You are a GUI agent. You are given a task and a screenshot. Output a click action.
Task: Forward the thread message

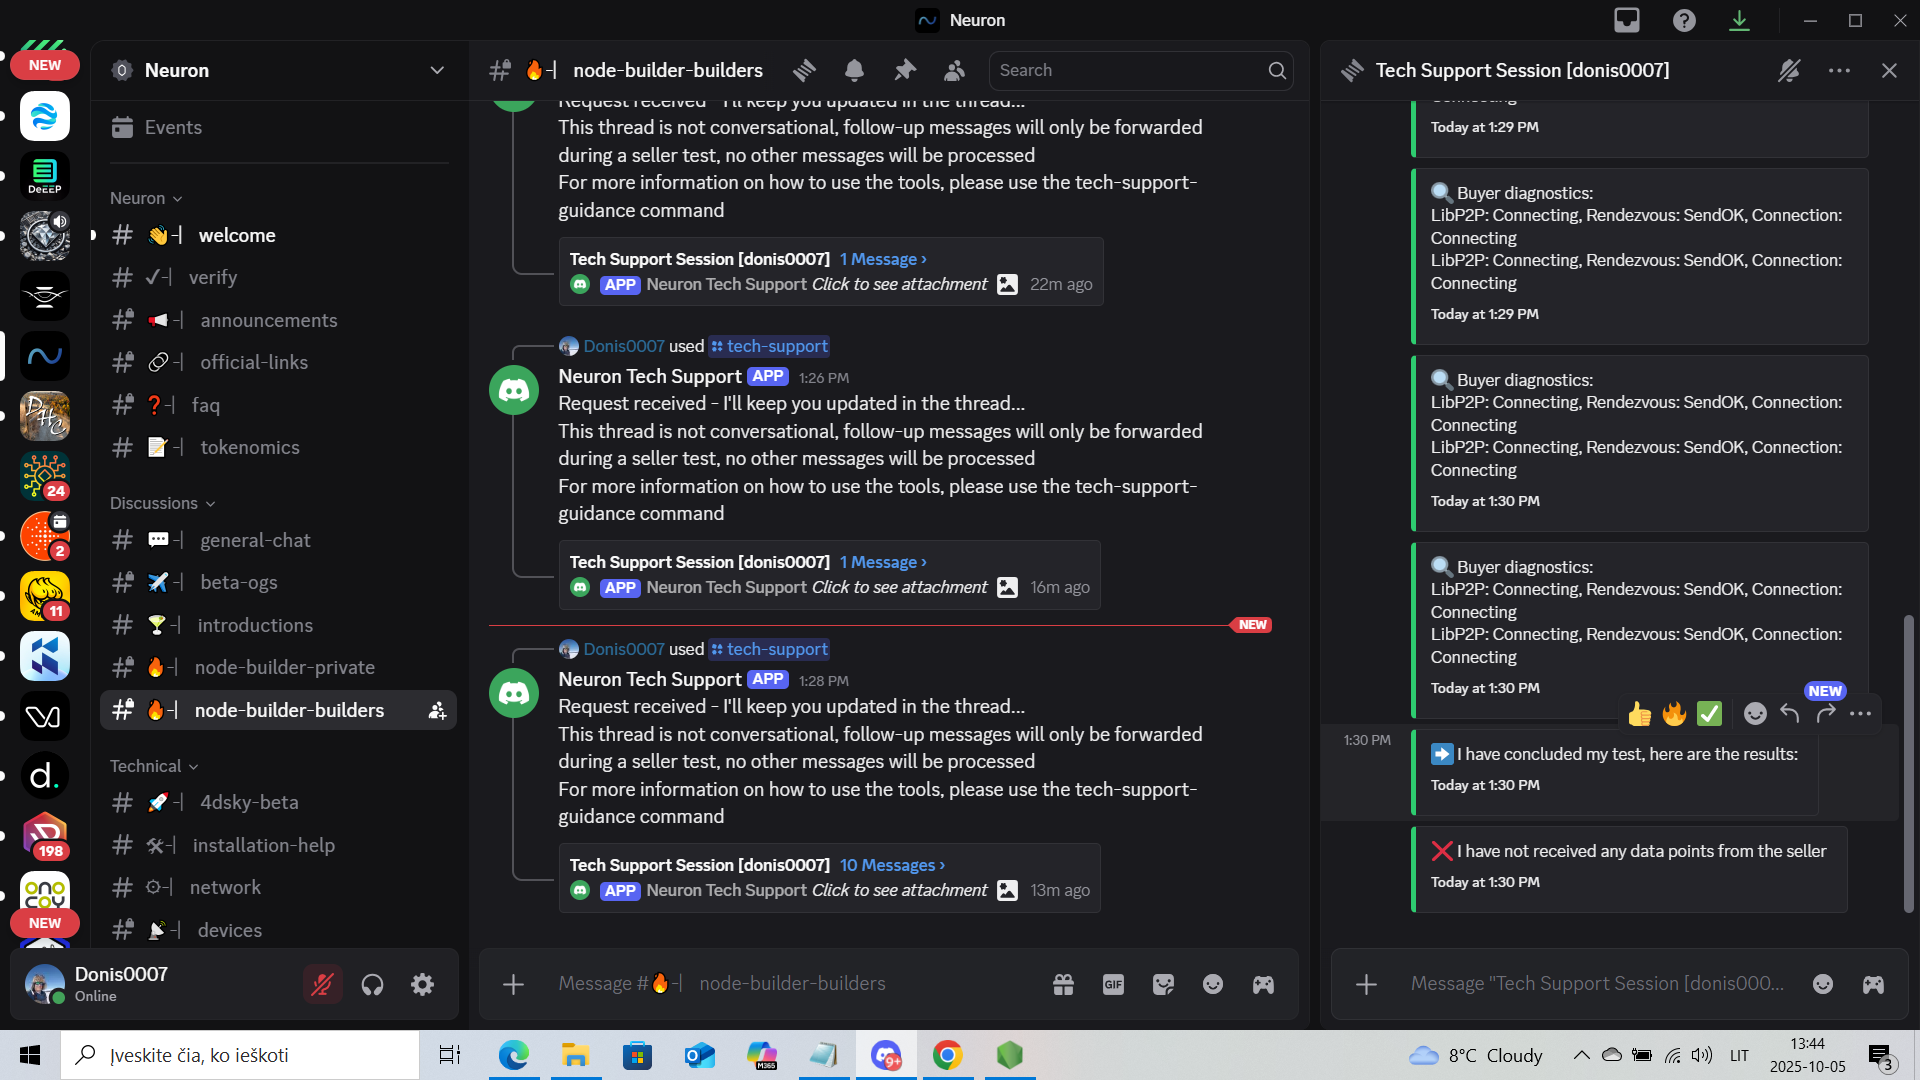pos(1825,713)
